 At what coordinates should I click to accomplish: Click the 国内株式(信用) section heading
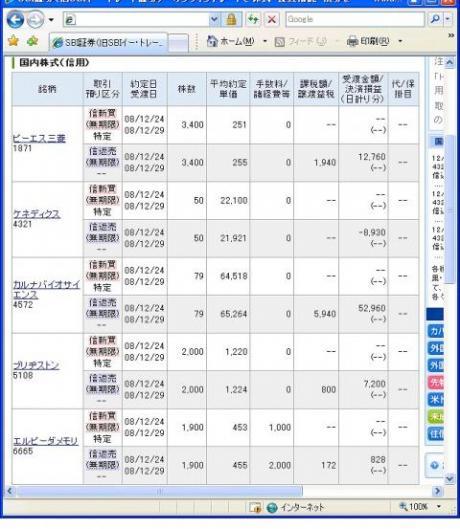pos(54,62)
